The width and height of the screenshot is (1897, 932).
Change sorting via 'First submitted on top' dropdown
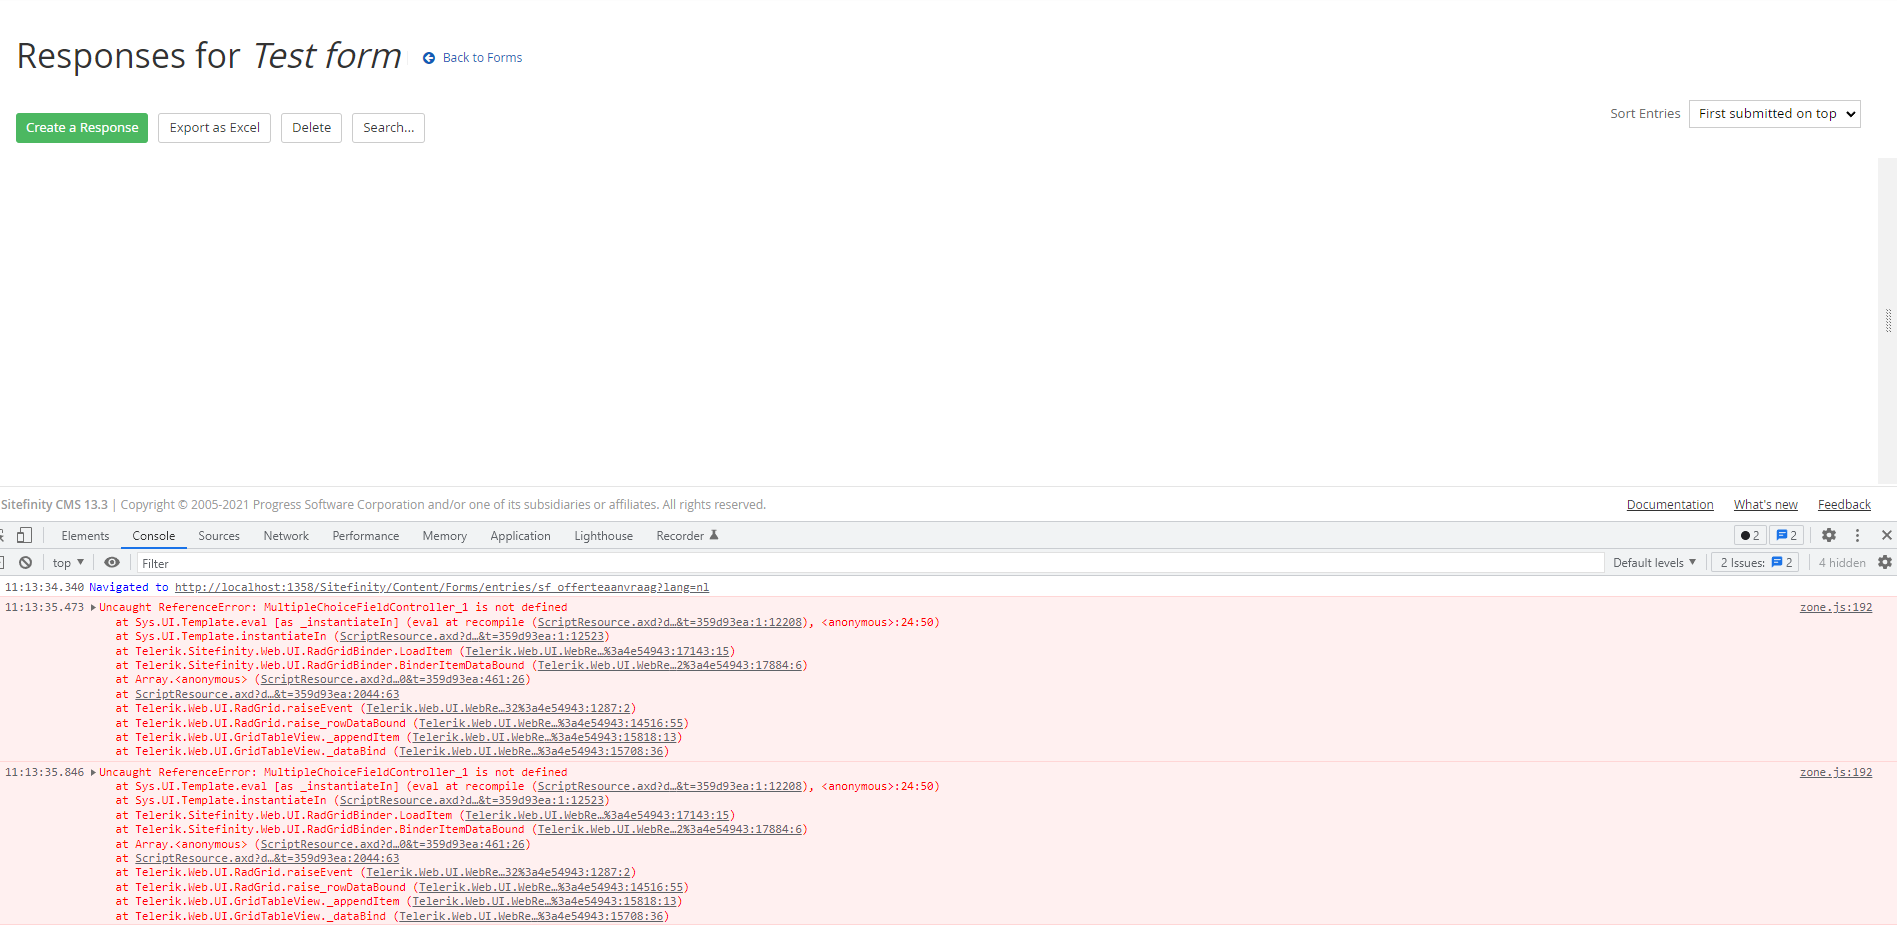(x=1774, y=113)
